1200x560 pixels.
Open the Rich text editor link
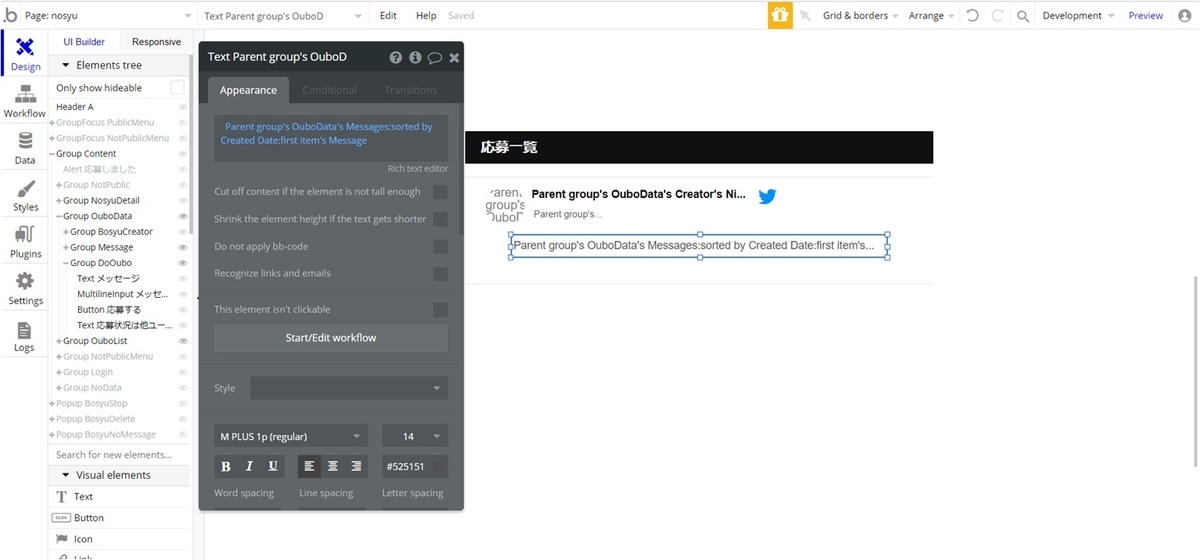418,169
